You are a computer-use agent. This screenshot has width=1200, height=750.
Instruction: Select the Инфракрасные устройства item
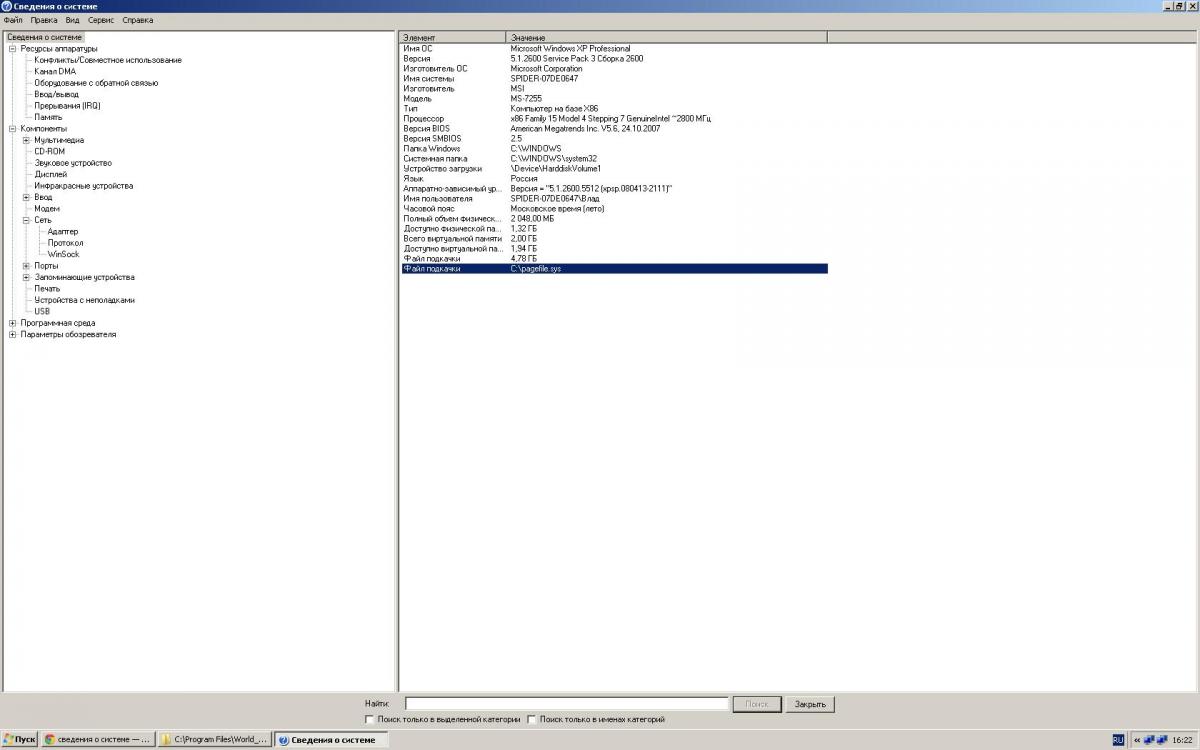coord(84,186)
